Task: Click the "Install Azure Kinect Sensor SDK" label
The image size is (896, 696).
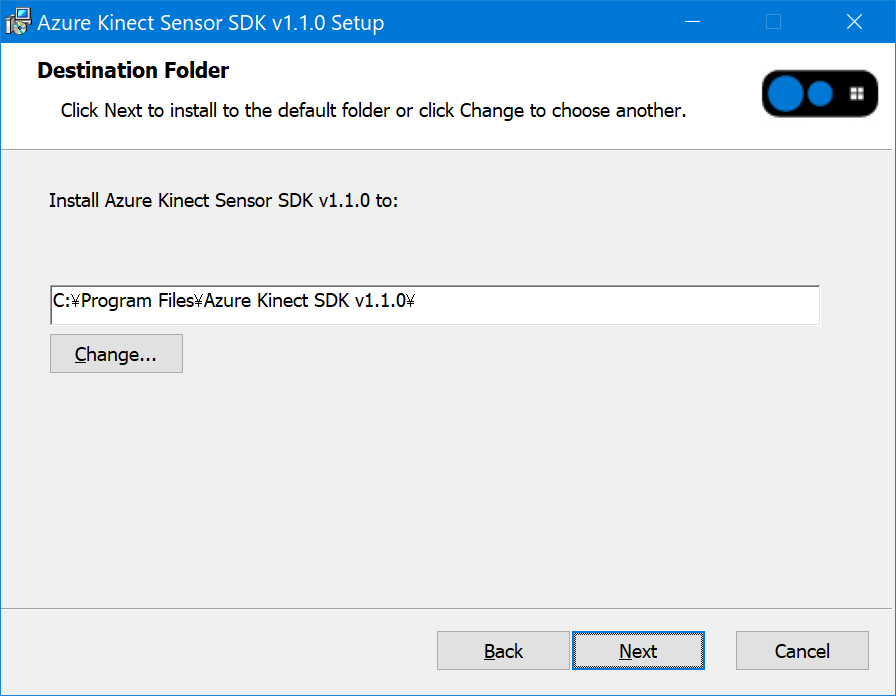Action: pyautogui.click(x=224, y=201)
